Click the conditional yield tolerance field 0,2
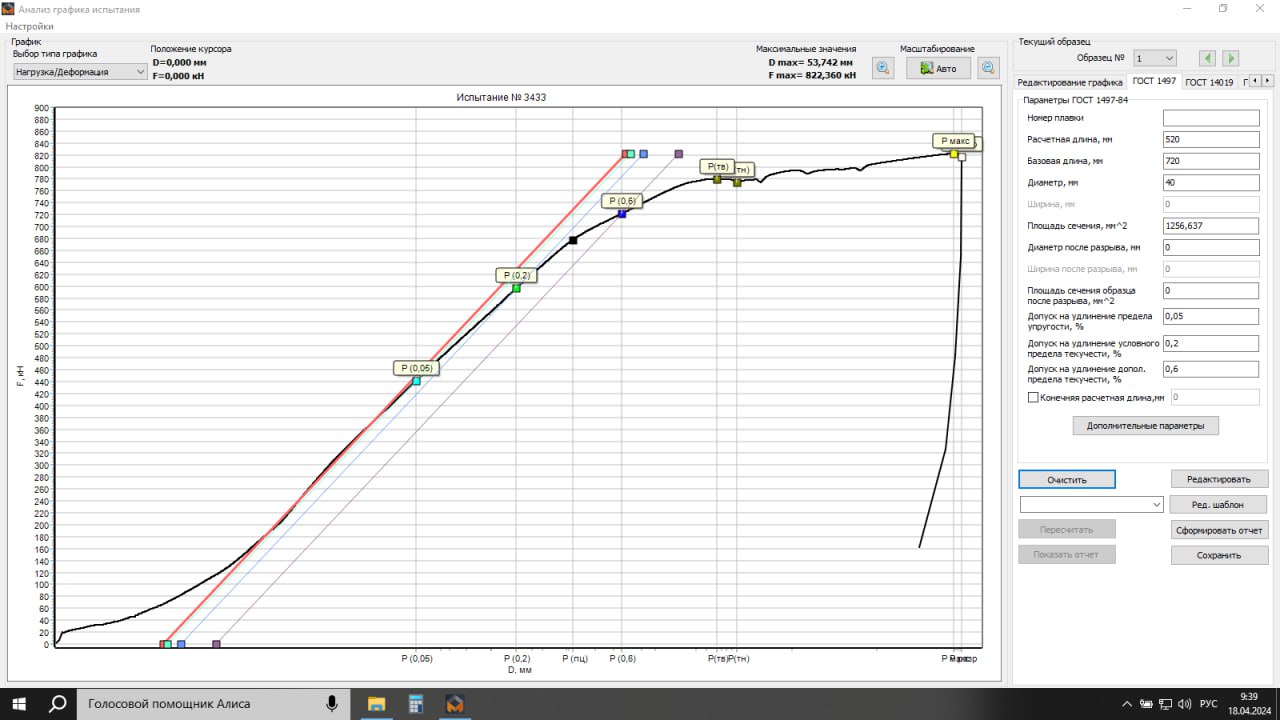Viewport: 1280px width, 720px height. (1211, 343)
